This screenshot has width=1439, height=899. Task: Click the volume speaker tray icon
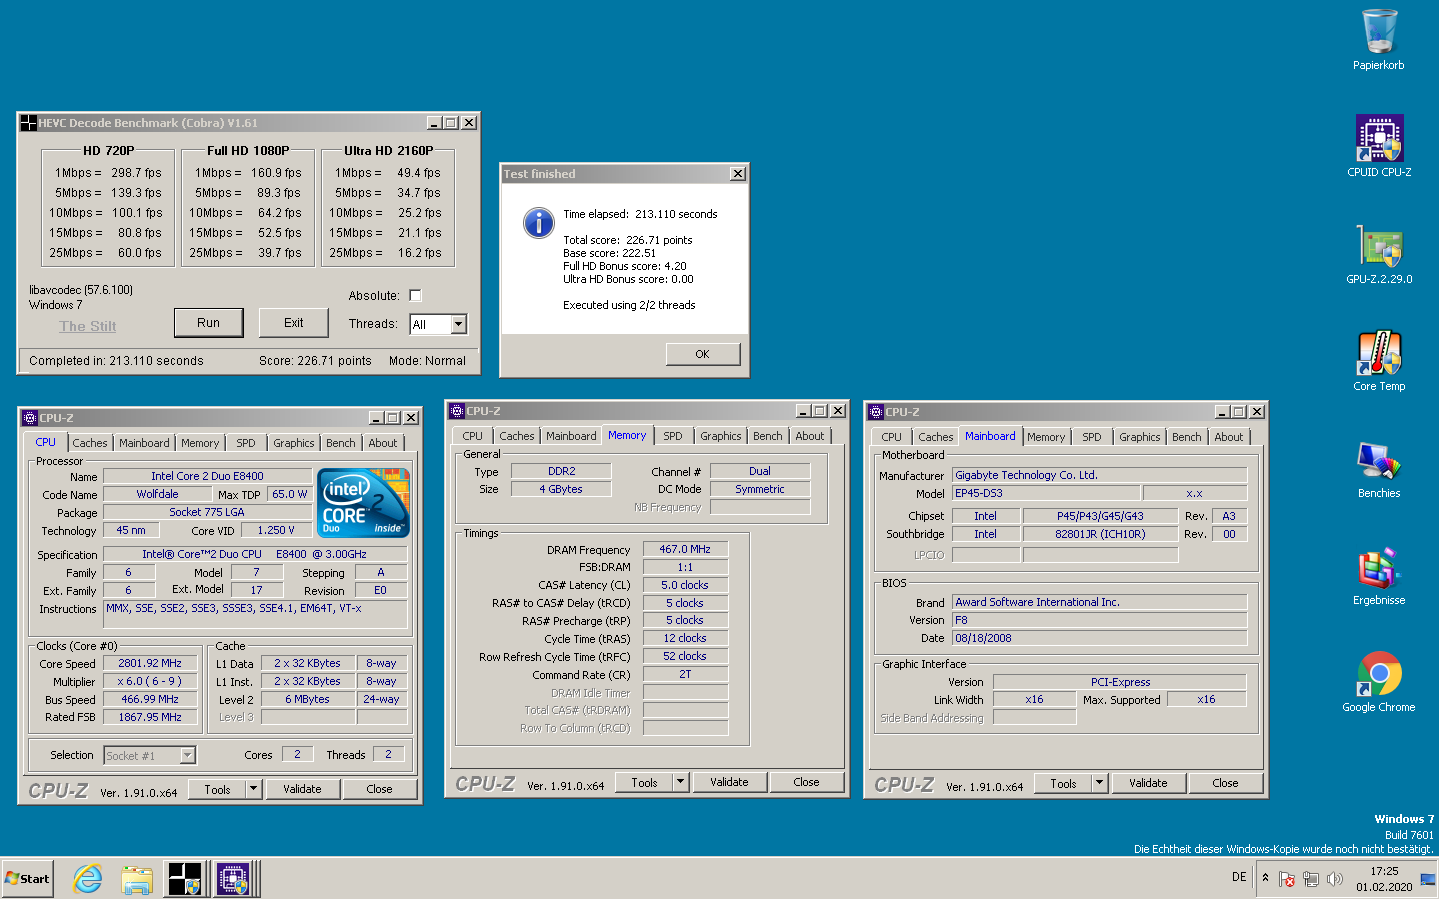1334,879
